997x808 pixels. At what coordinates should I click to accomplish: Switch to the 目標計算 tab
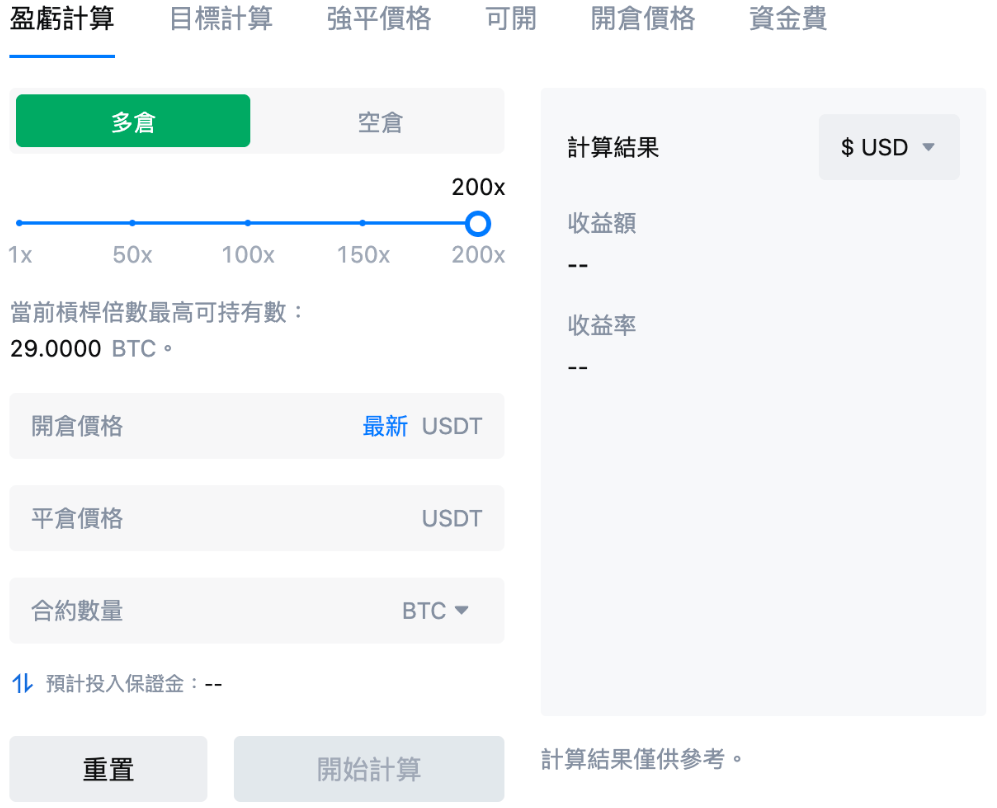click(x=220, y=19)
